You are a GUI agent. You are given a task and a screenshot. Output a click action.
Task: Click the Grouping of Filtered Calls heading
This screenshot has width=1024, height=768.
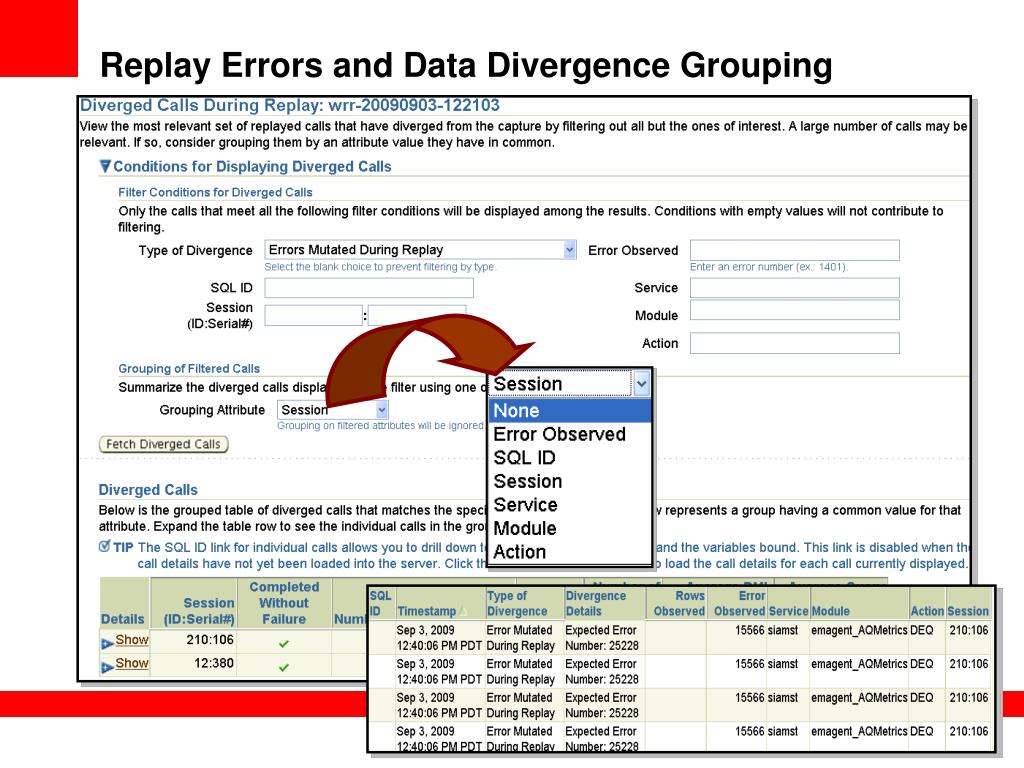[x=189, y=368]
